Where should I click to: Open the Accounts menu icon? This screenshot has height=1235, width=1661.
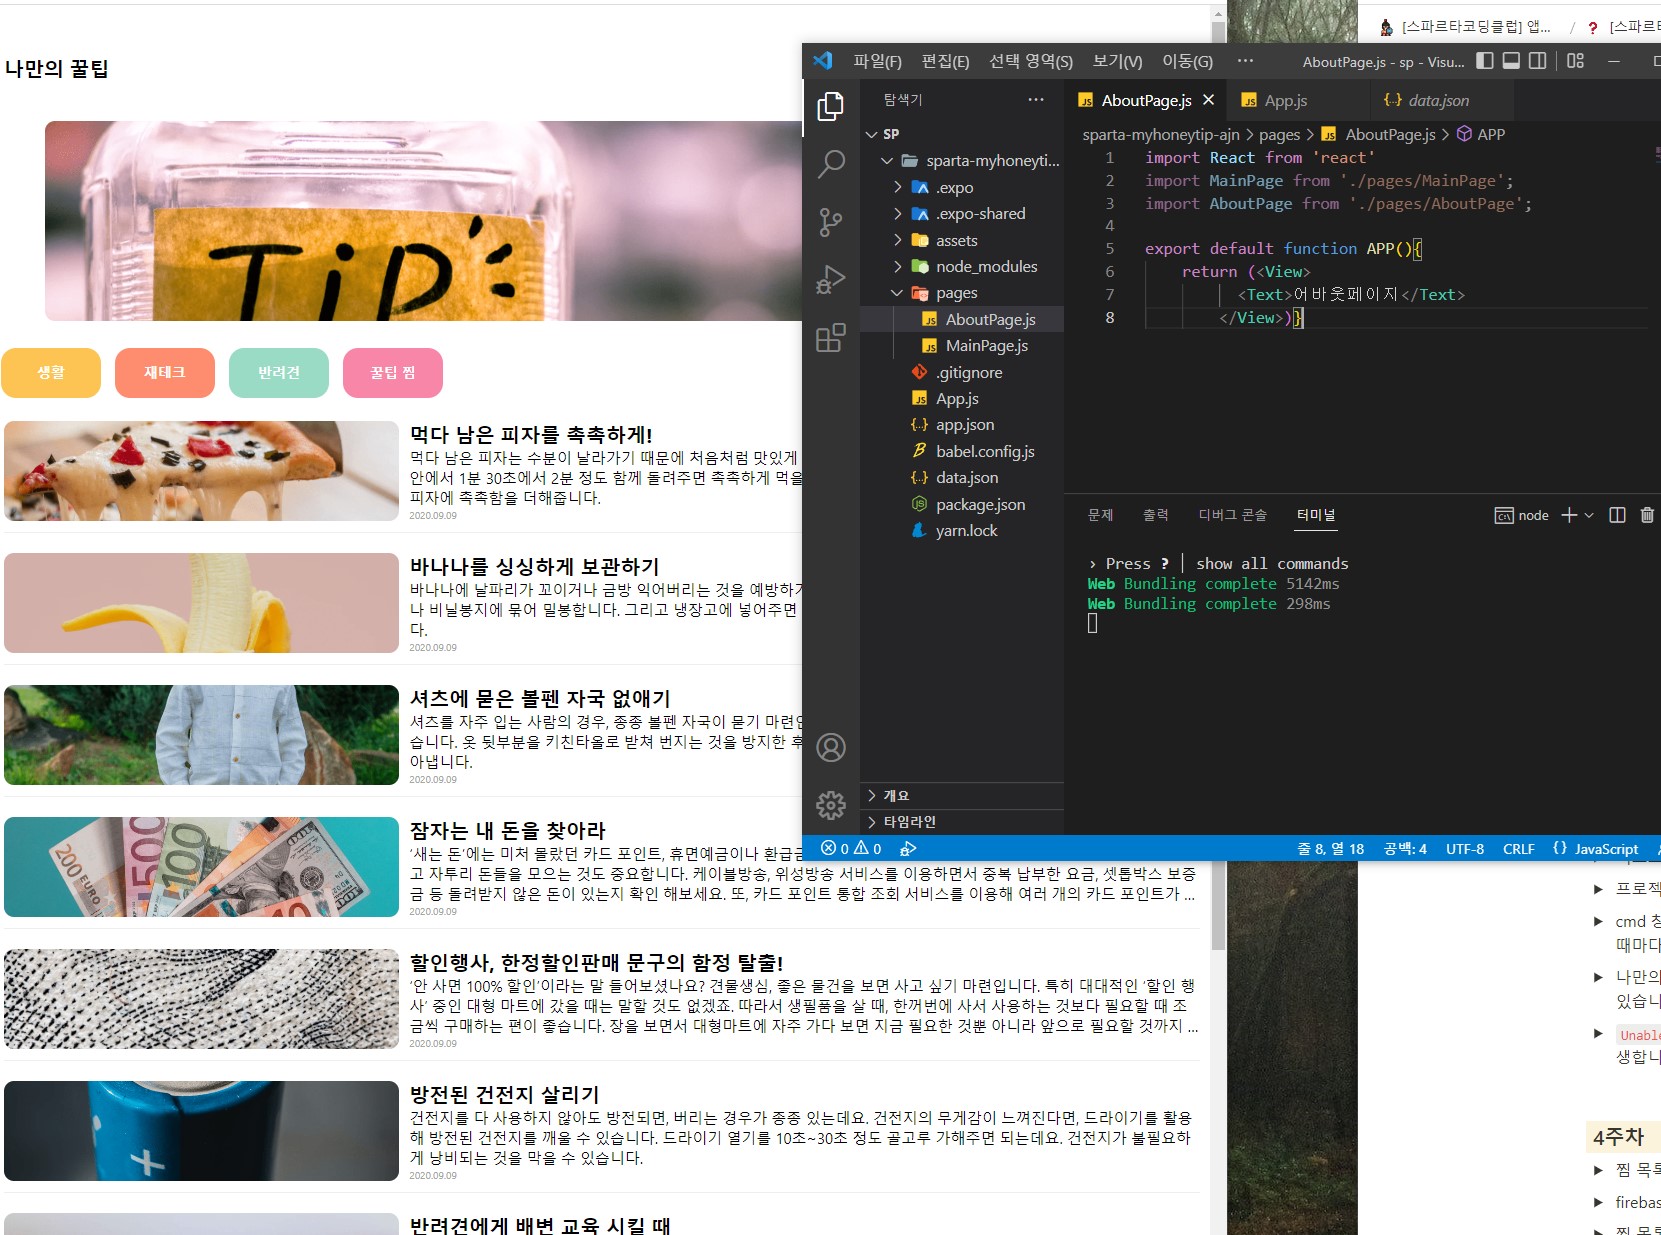point(831,747)
